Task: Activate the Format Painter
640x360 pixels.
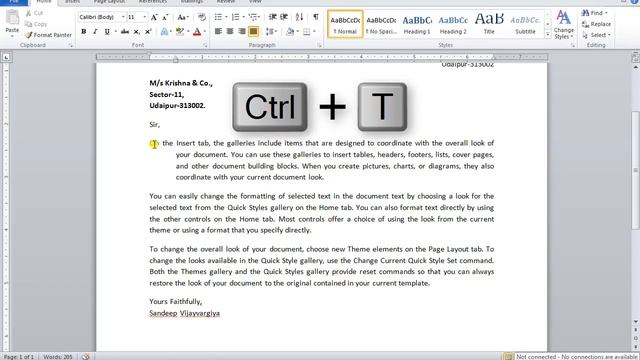Action: coord(48,35)
